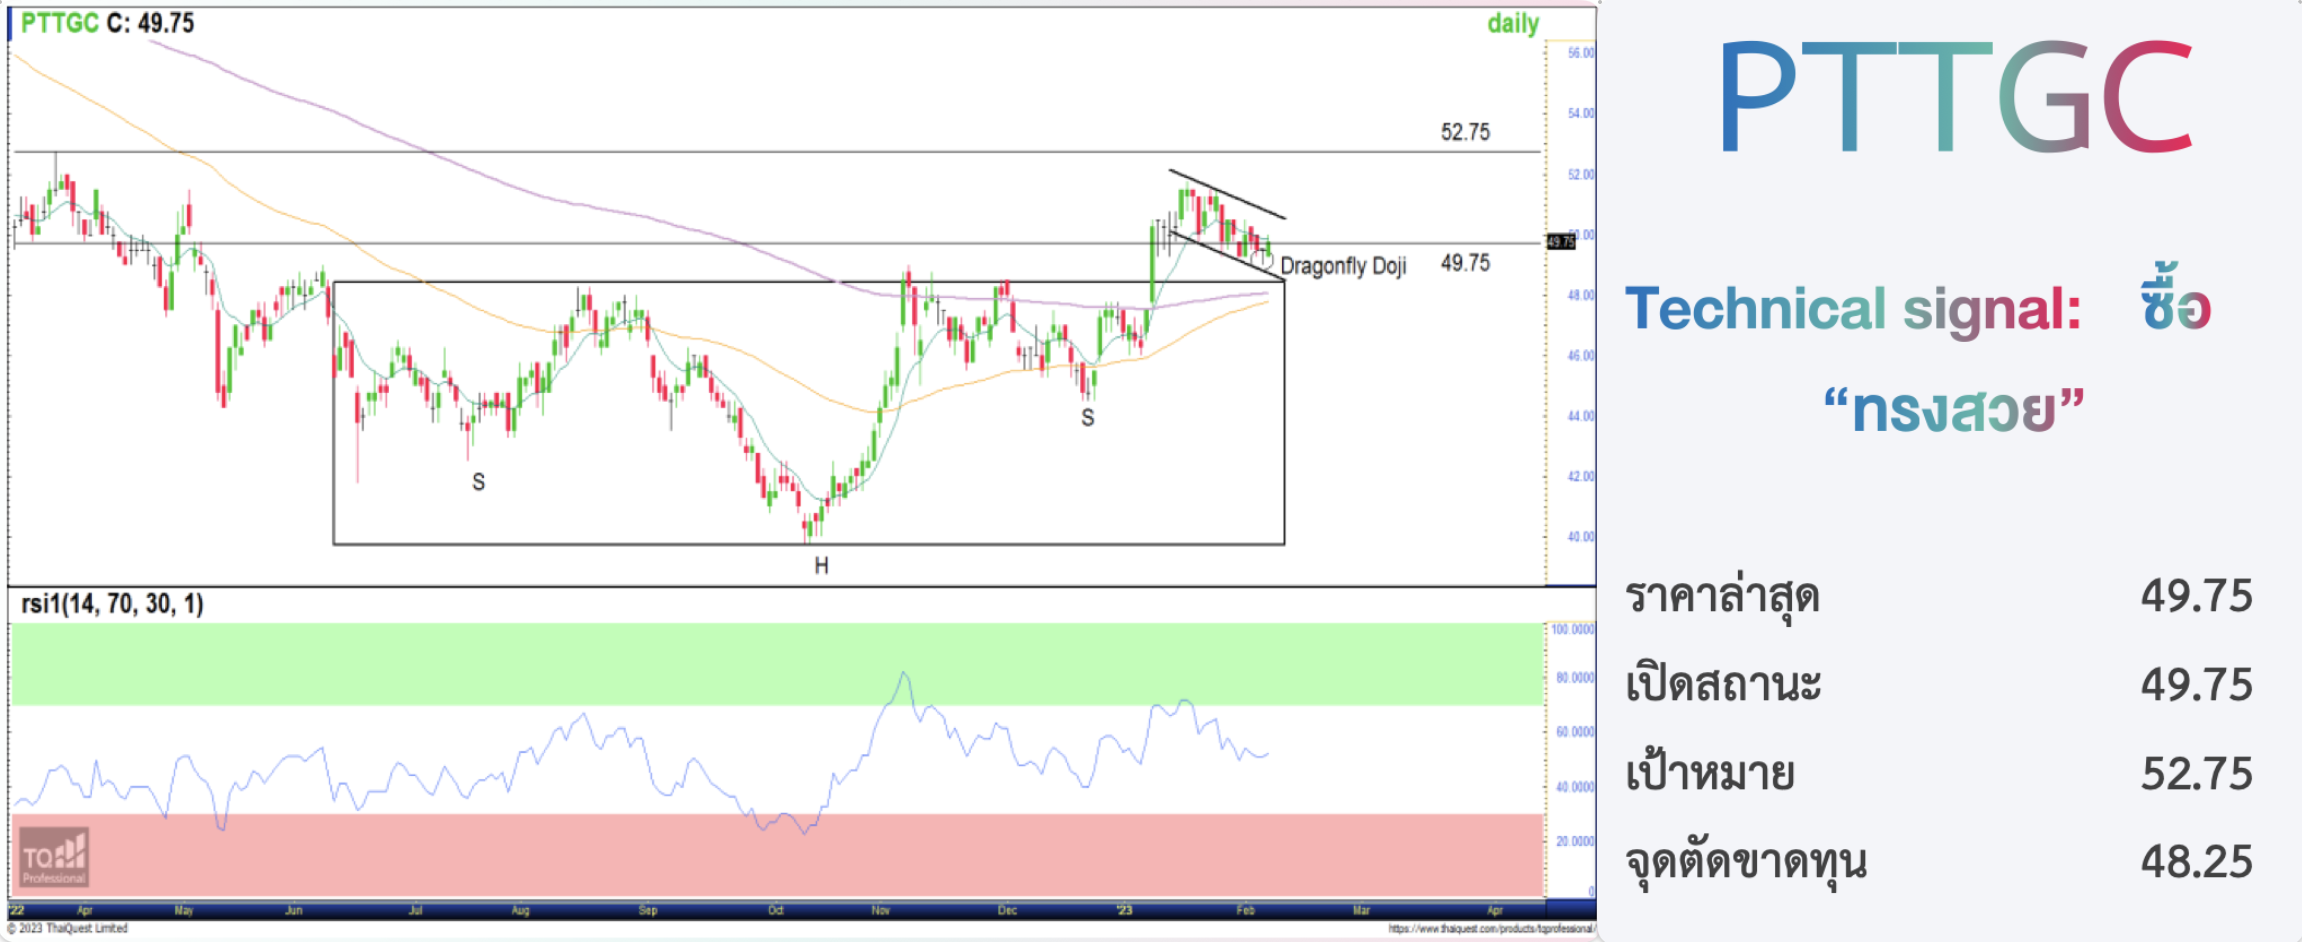Screen dimensions: 2302x942
Task: Click the 20.0000 RSI axis value
Action: click(x=1575, y=841)
